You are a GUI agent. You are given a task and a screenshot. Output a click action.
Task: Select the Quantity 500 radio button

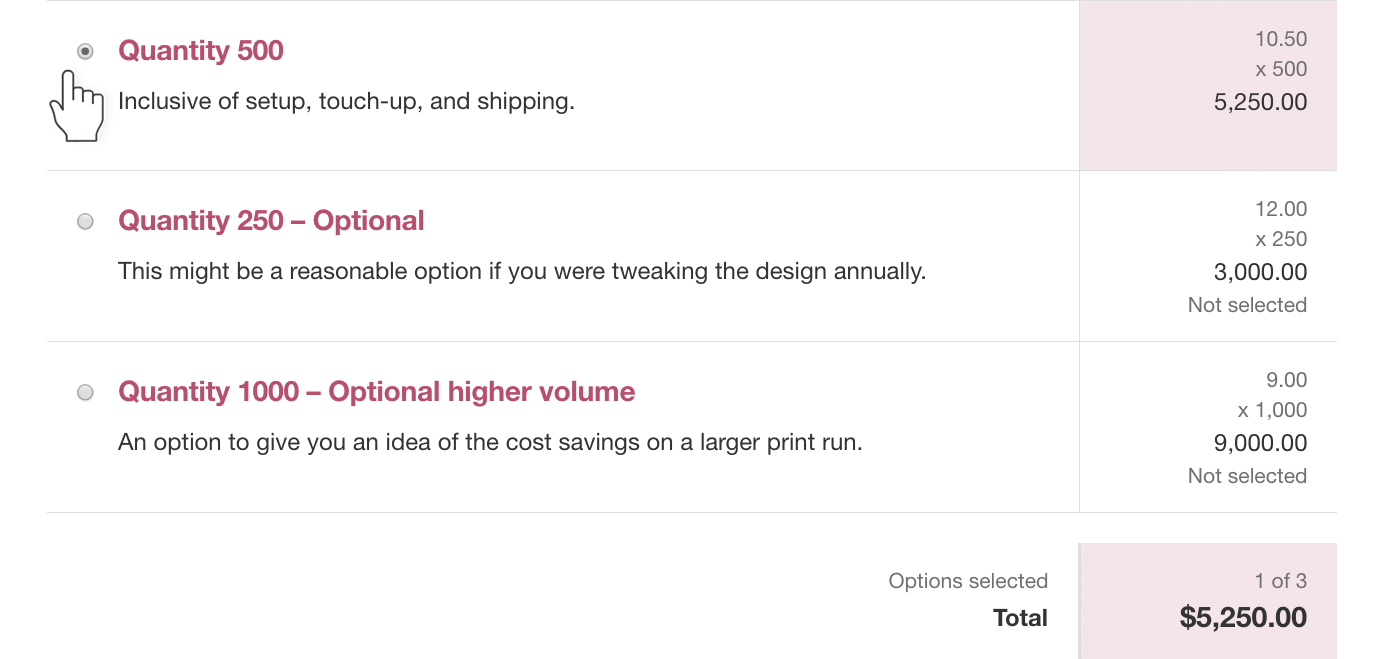coord(85,51)
